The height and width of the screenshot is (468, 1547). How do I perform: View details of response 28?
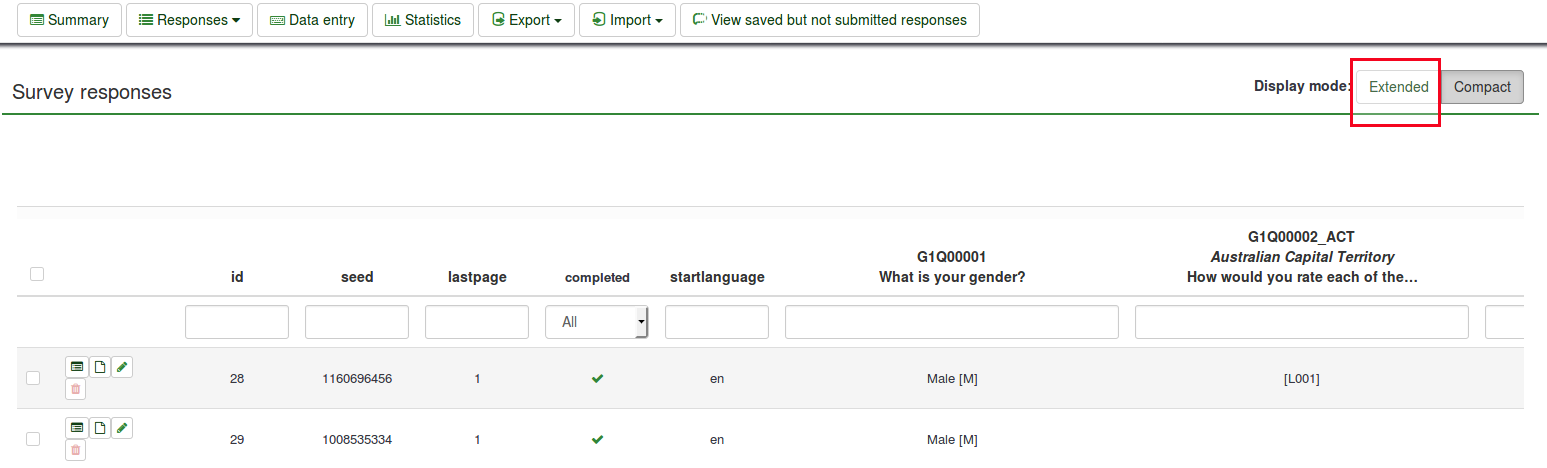[77, 367]
